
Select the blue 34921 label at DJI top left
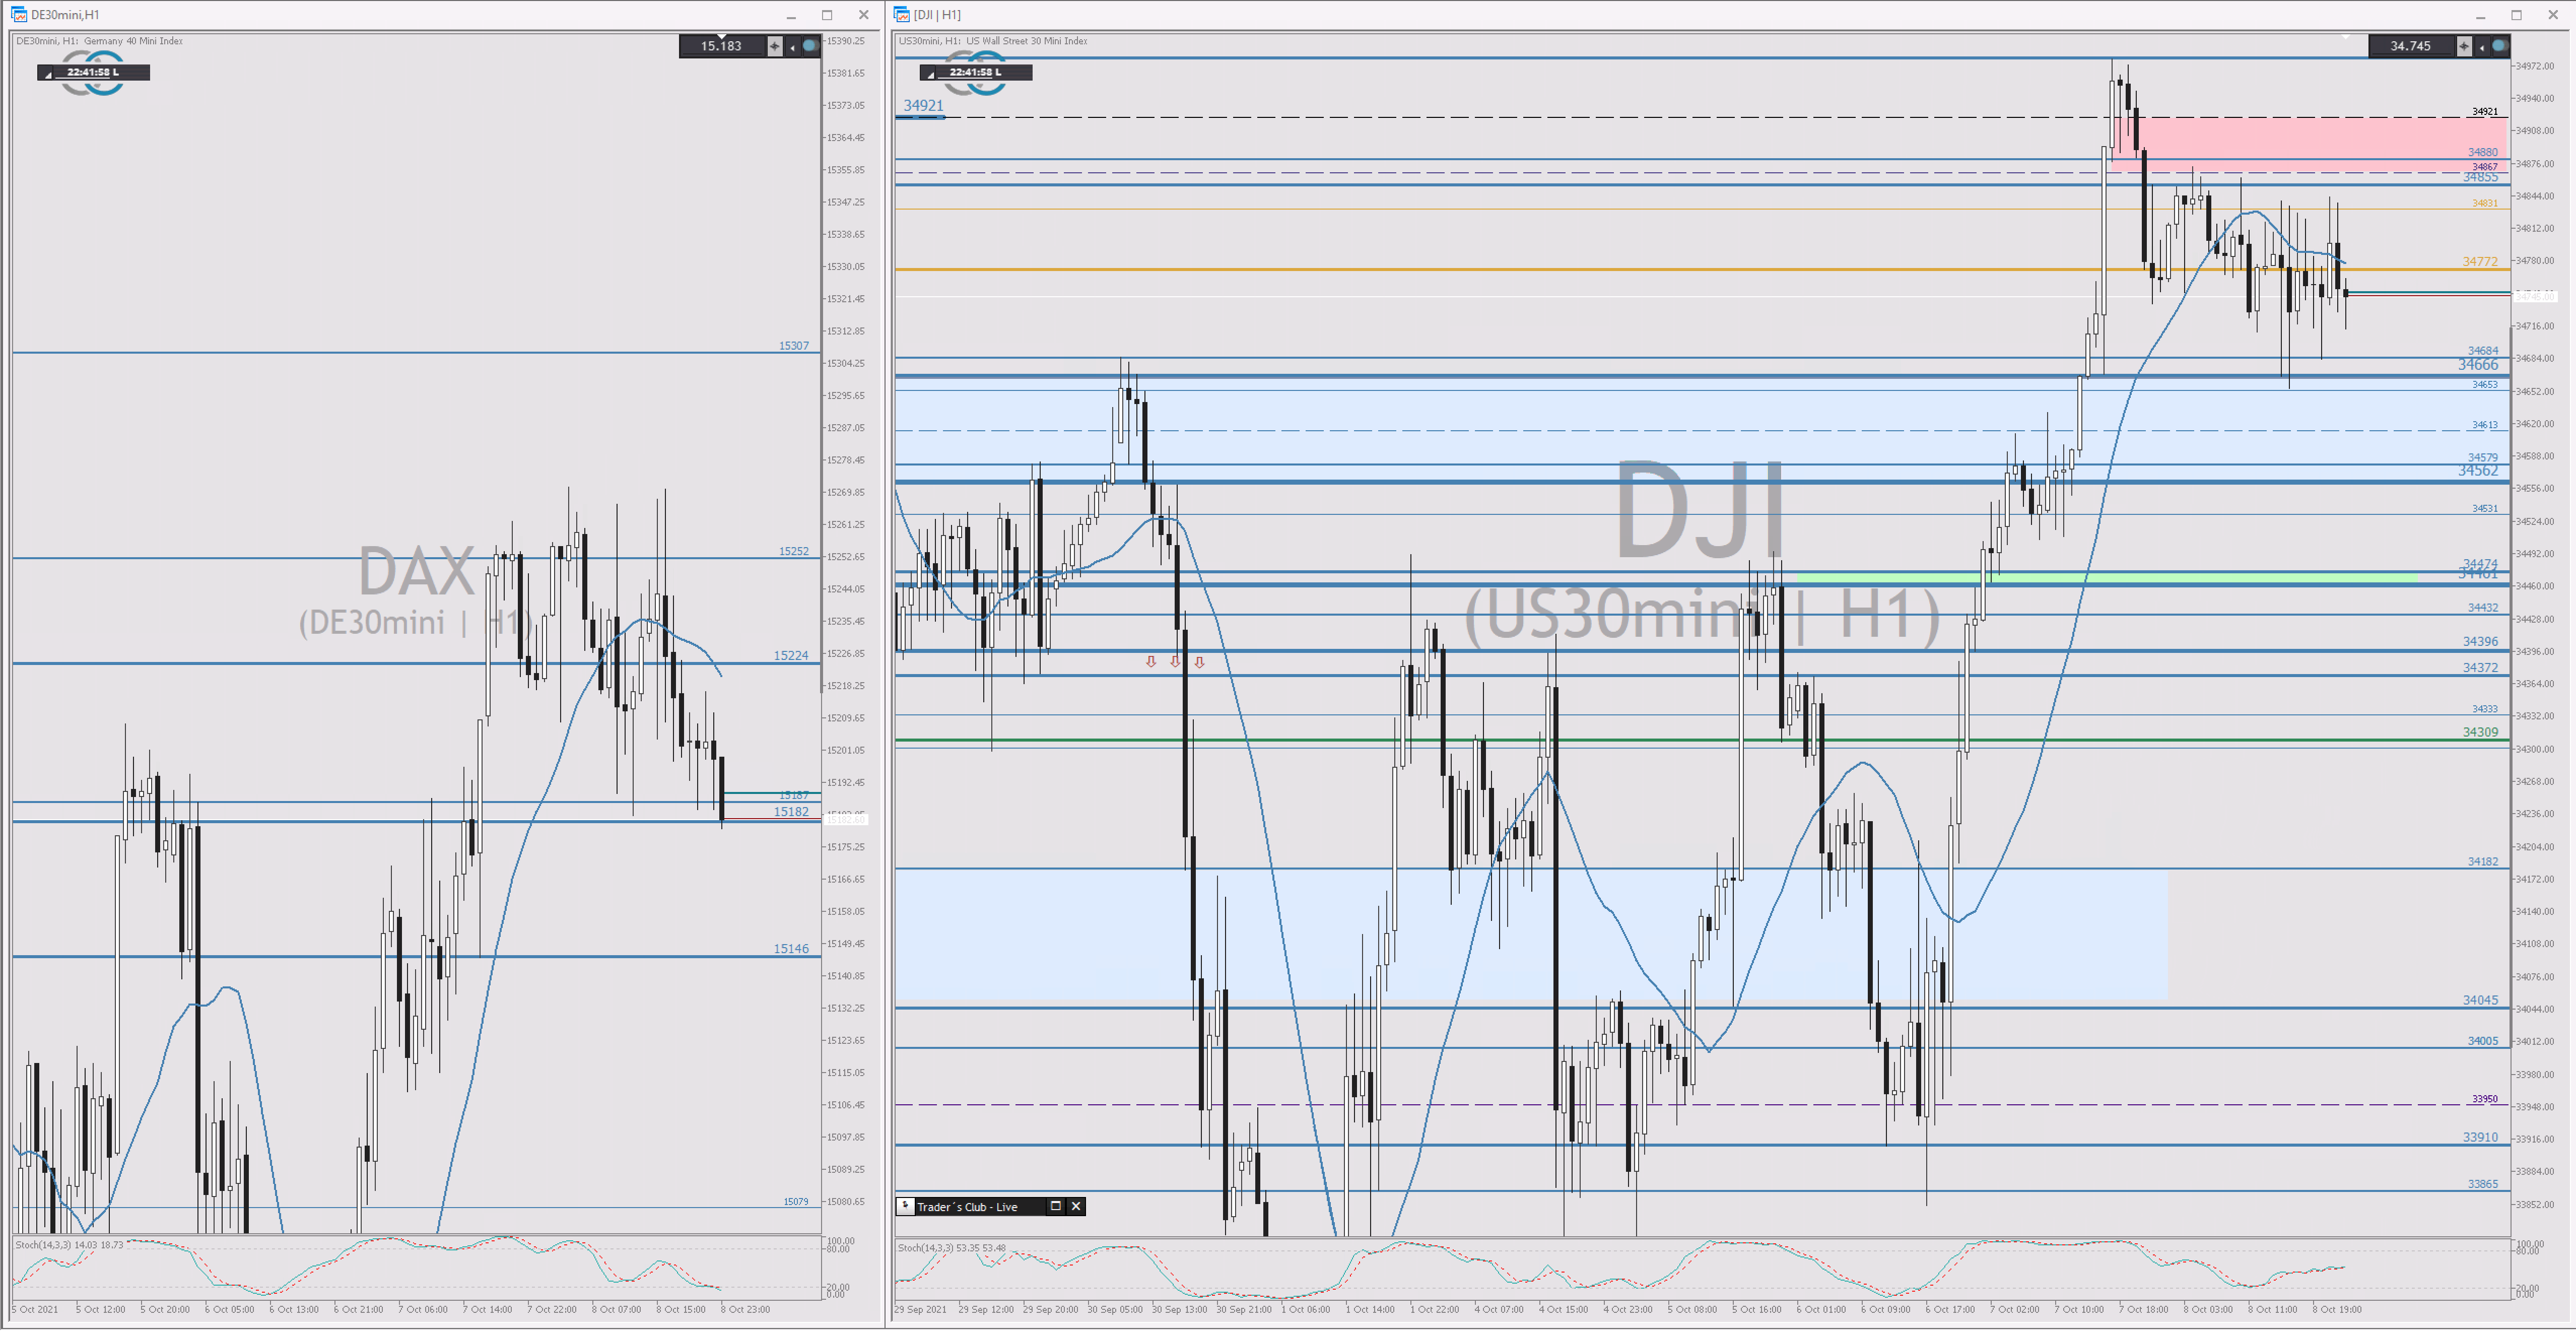(x=923, y=105)
